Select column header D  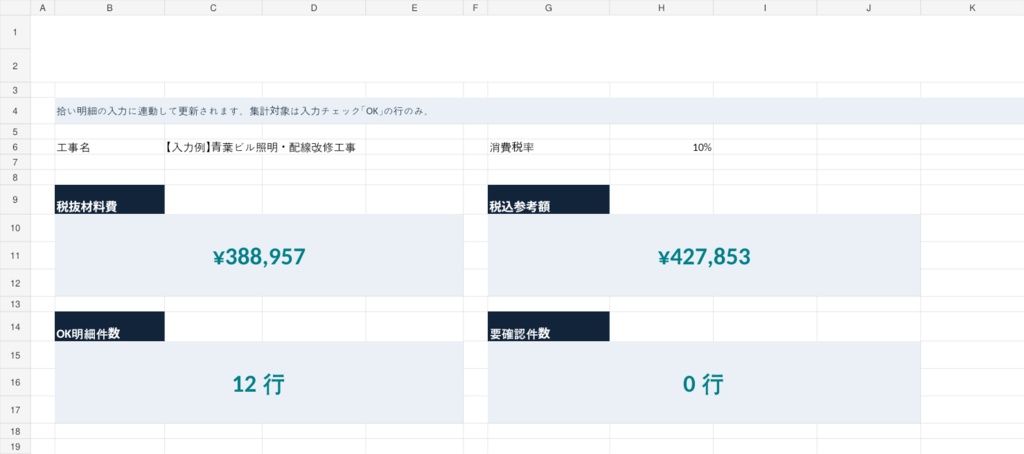click(x=314, y=8)
